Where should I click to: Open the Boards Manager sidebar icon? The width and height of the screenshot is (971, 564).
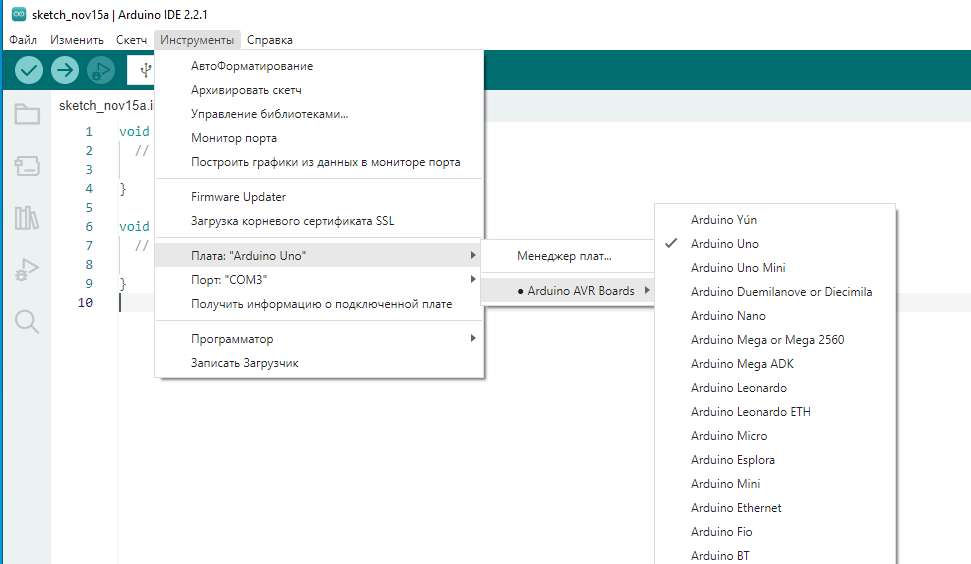coord(27,165)
